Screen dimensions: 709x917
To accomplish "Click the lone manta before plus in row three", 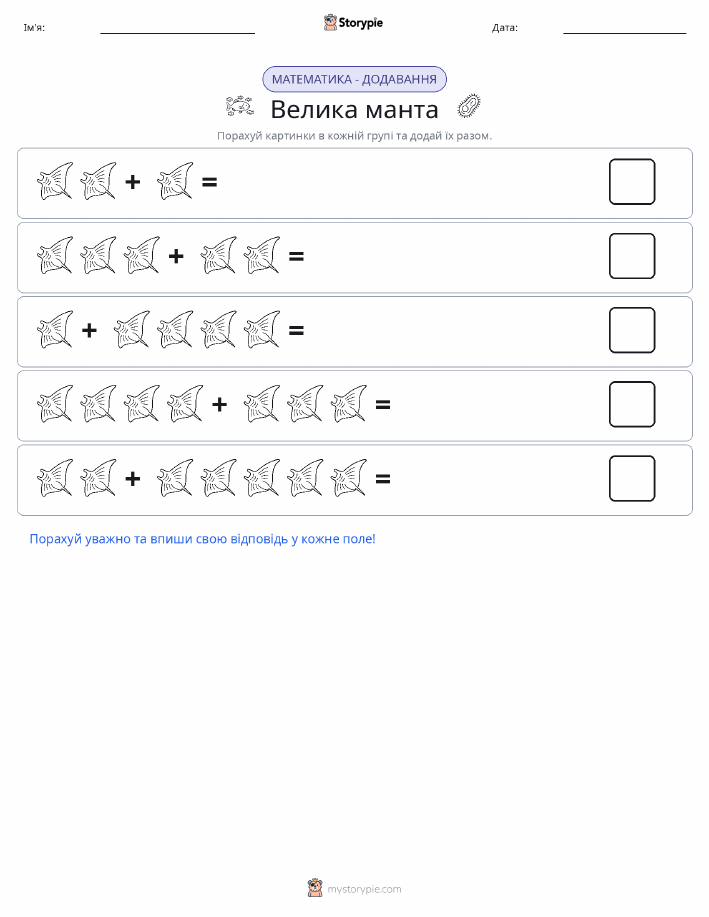I will (56, 330).
